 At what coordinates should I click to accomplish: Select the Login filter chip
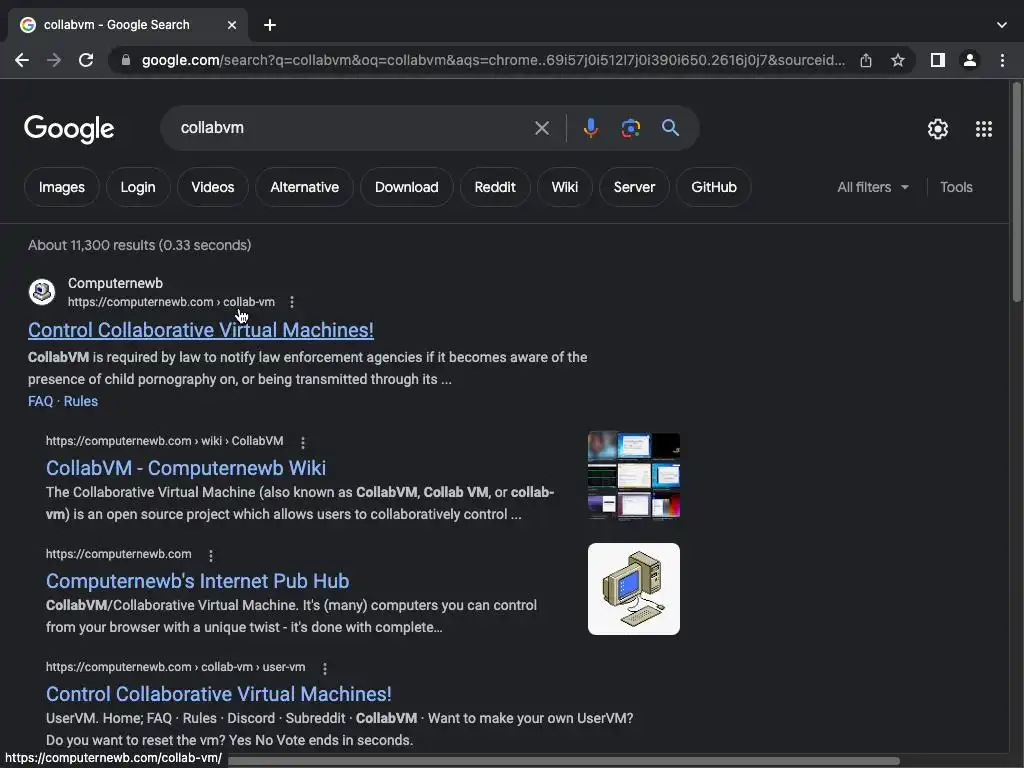(138, 187)
